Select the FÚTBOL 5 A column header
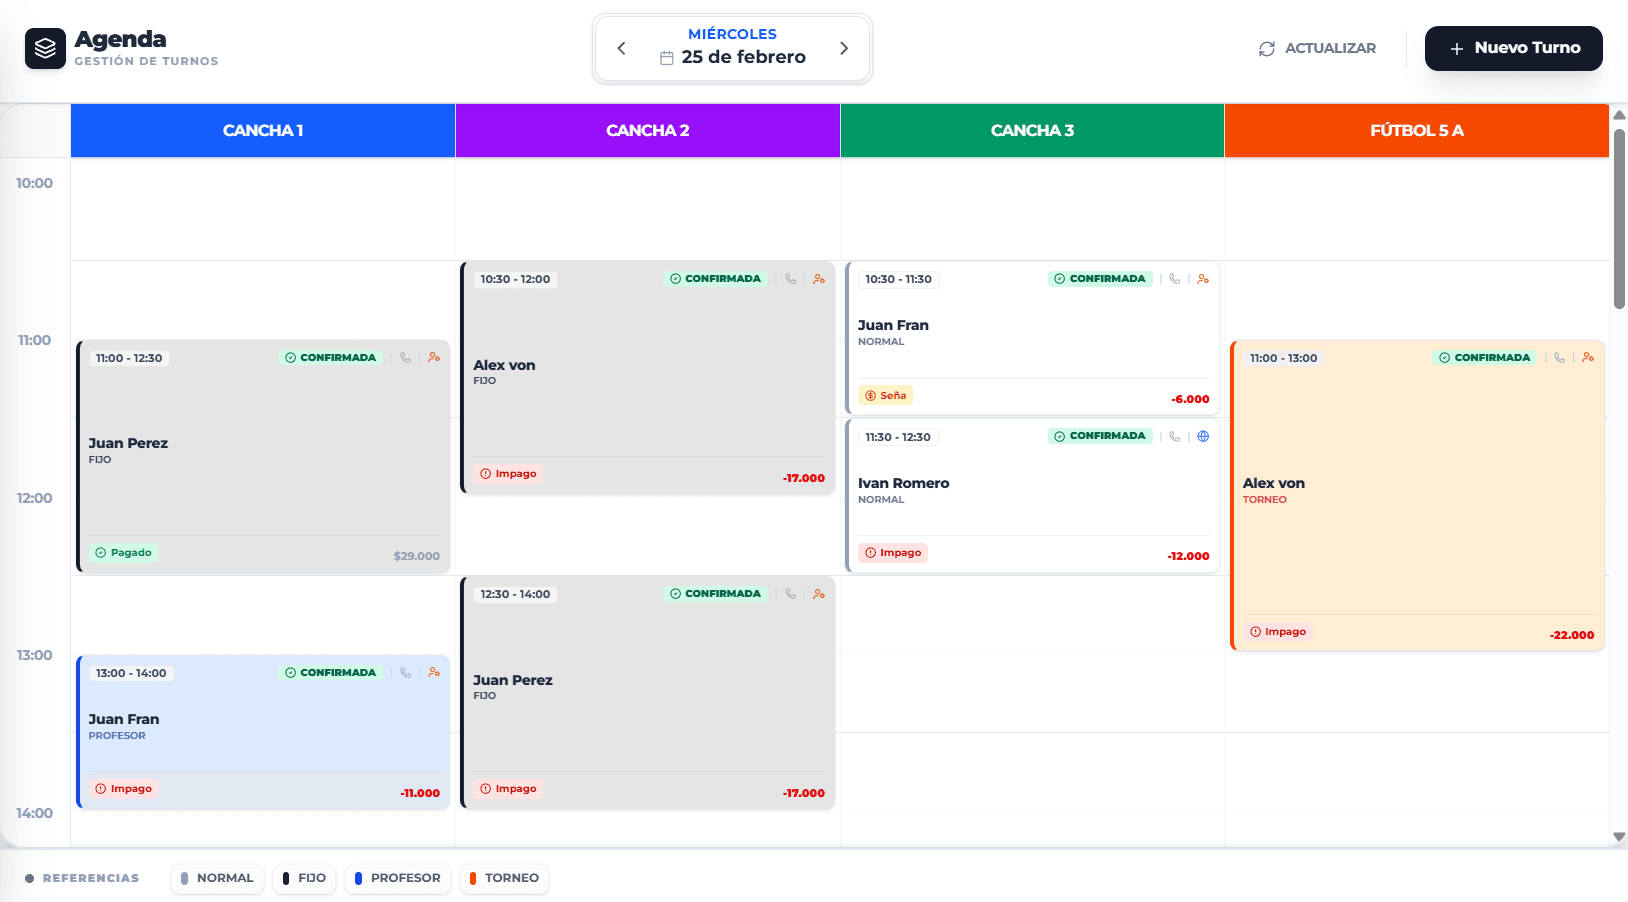The height and width of the screenshot is (902, 1628). click(1416, 131)
